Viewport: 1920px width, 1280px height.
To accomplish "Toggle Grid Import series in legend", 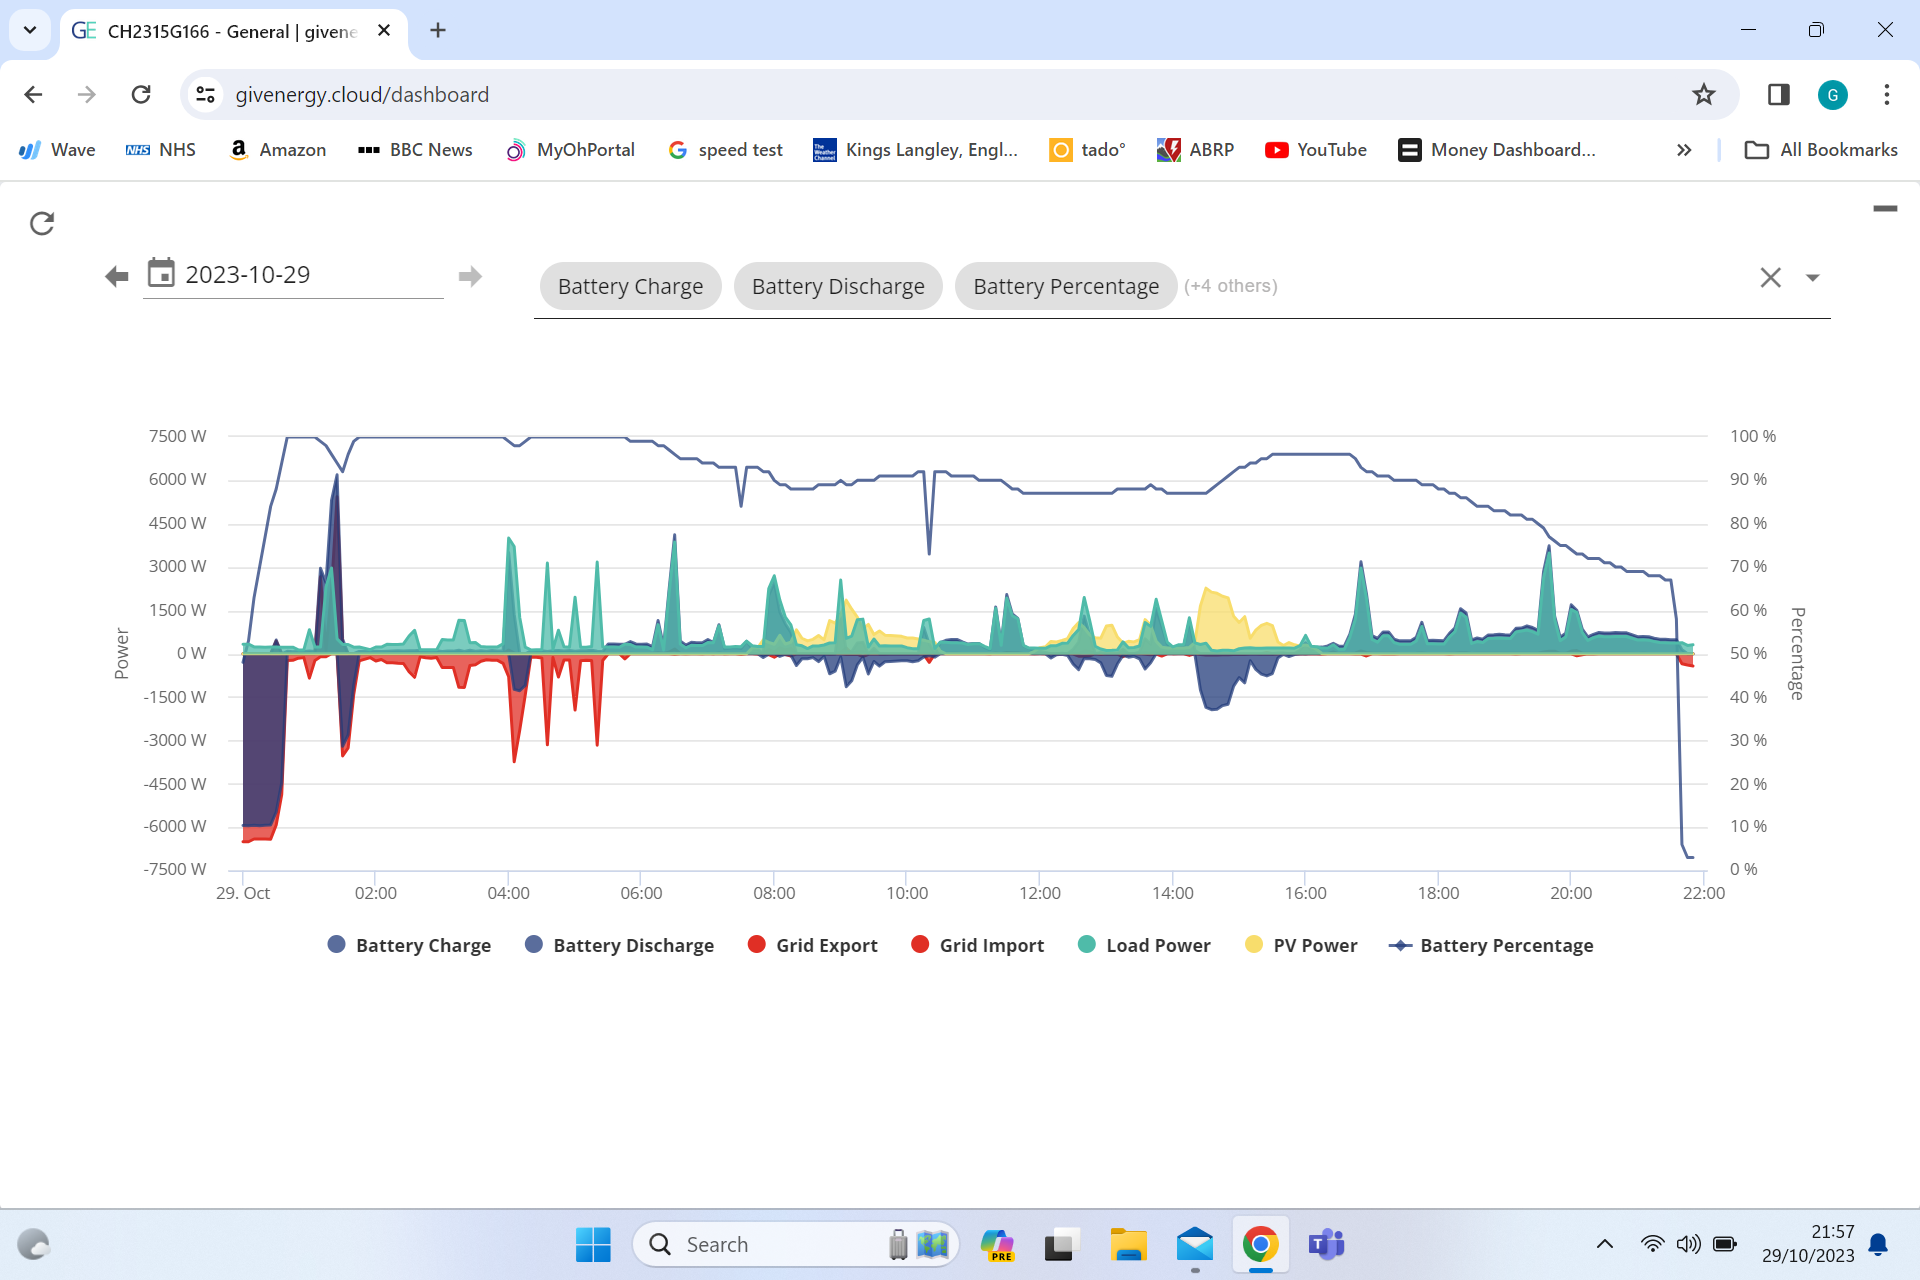I will (x=977, y=945).
